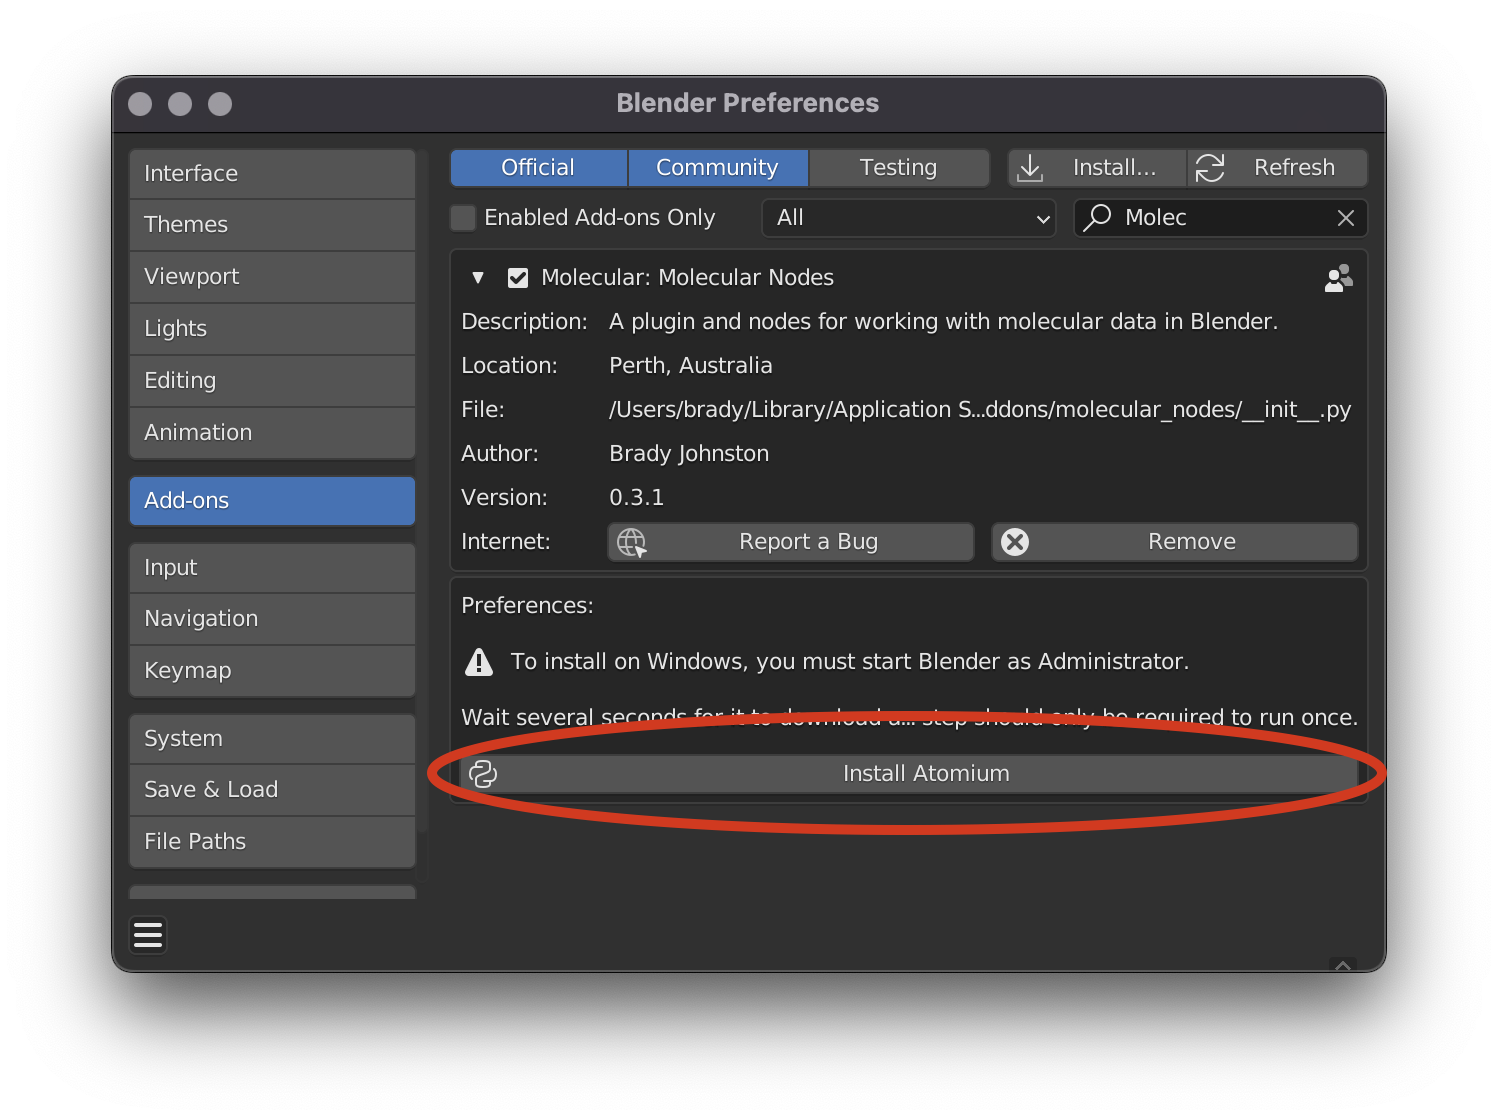
Task: Open the Interface preferences section
Action: (272, 174)
